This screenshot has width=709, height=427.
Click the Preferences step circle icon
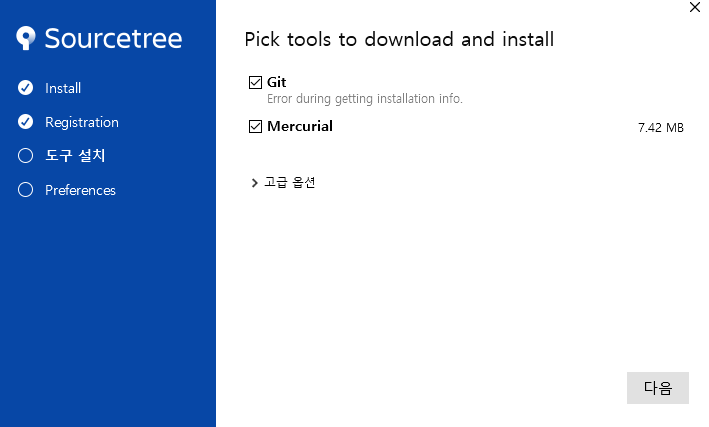point(25,190)
